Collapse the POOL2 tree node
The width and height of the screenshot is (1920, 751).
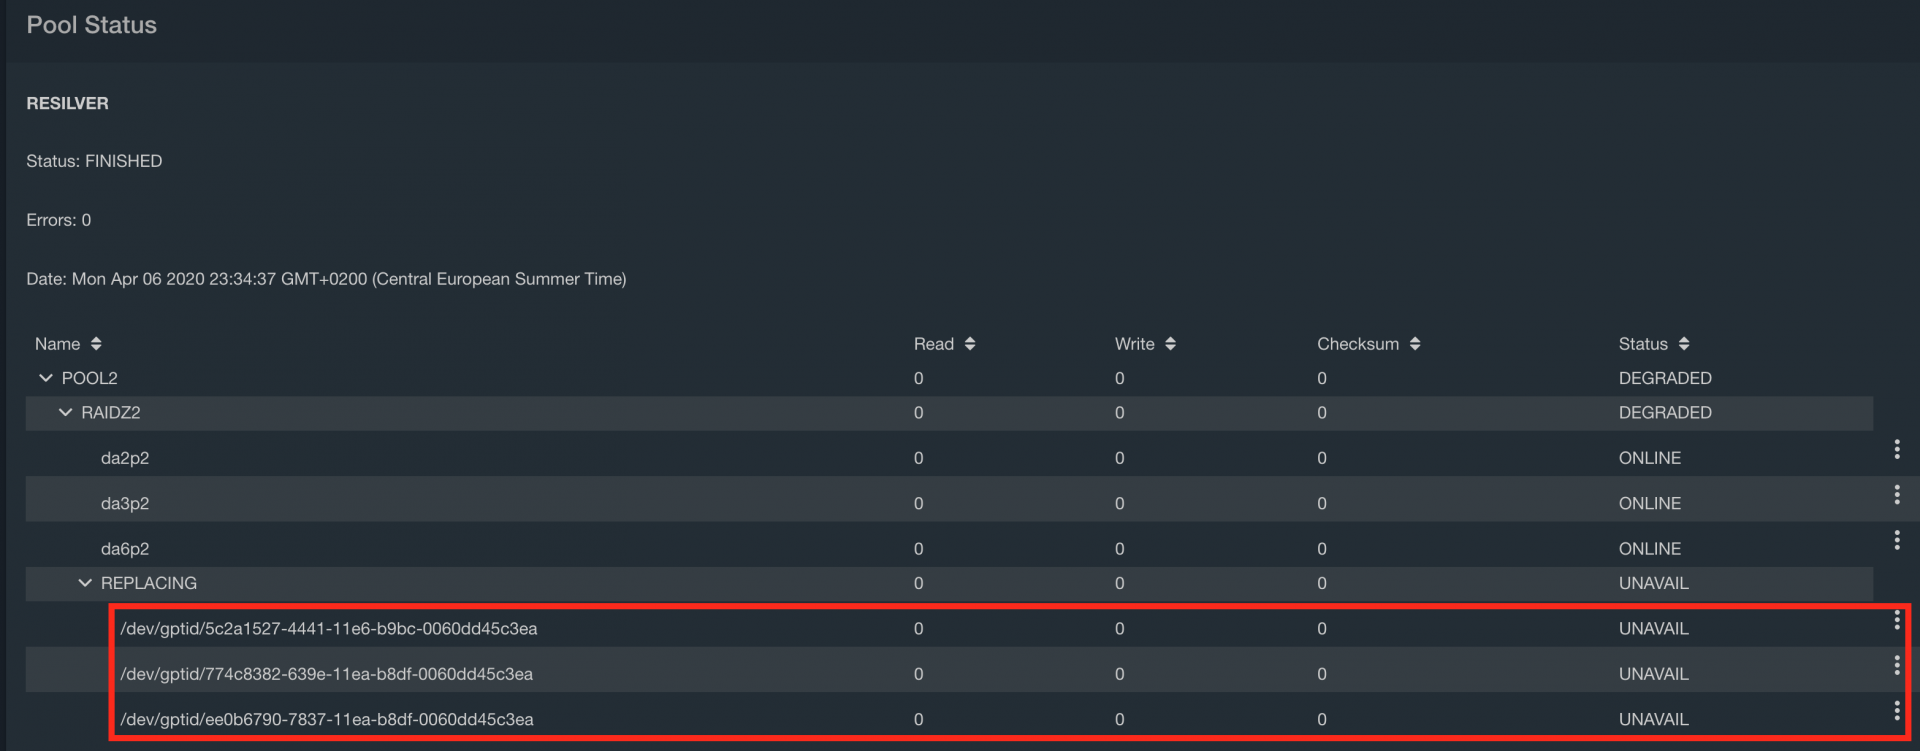tap(46, 378)
